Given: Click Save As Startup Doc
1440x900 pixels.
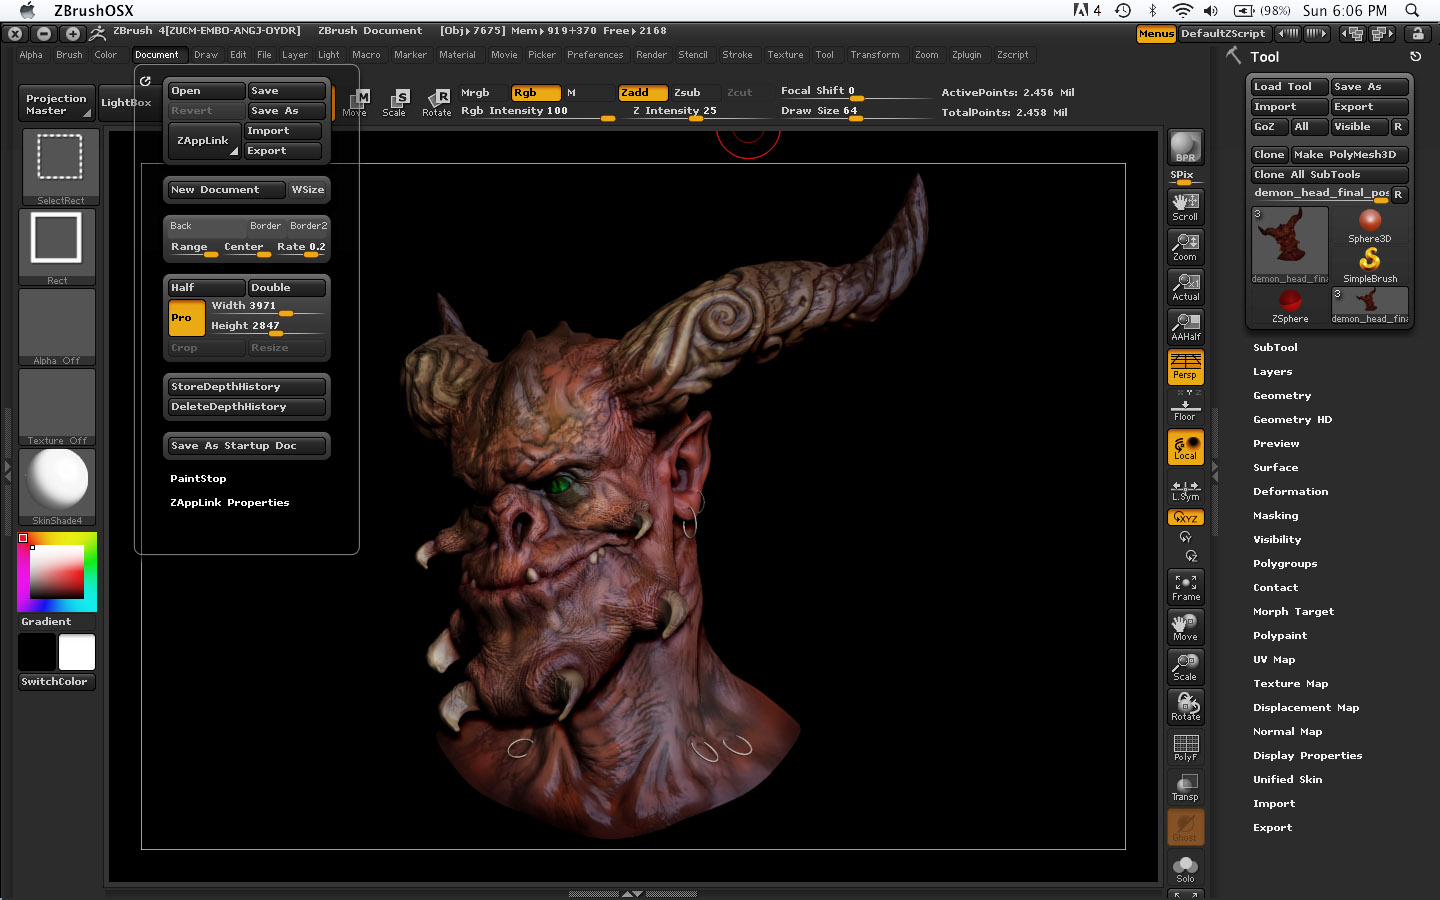Looking at the screenshot, I should click(x=246, y=446).
